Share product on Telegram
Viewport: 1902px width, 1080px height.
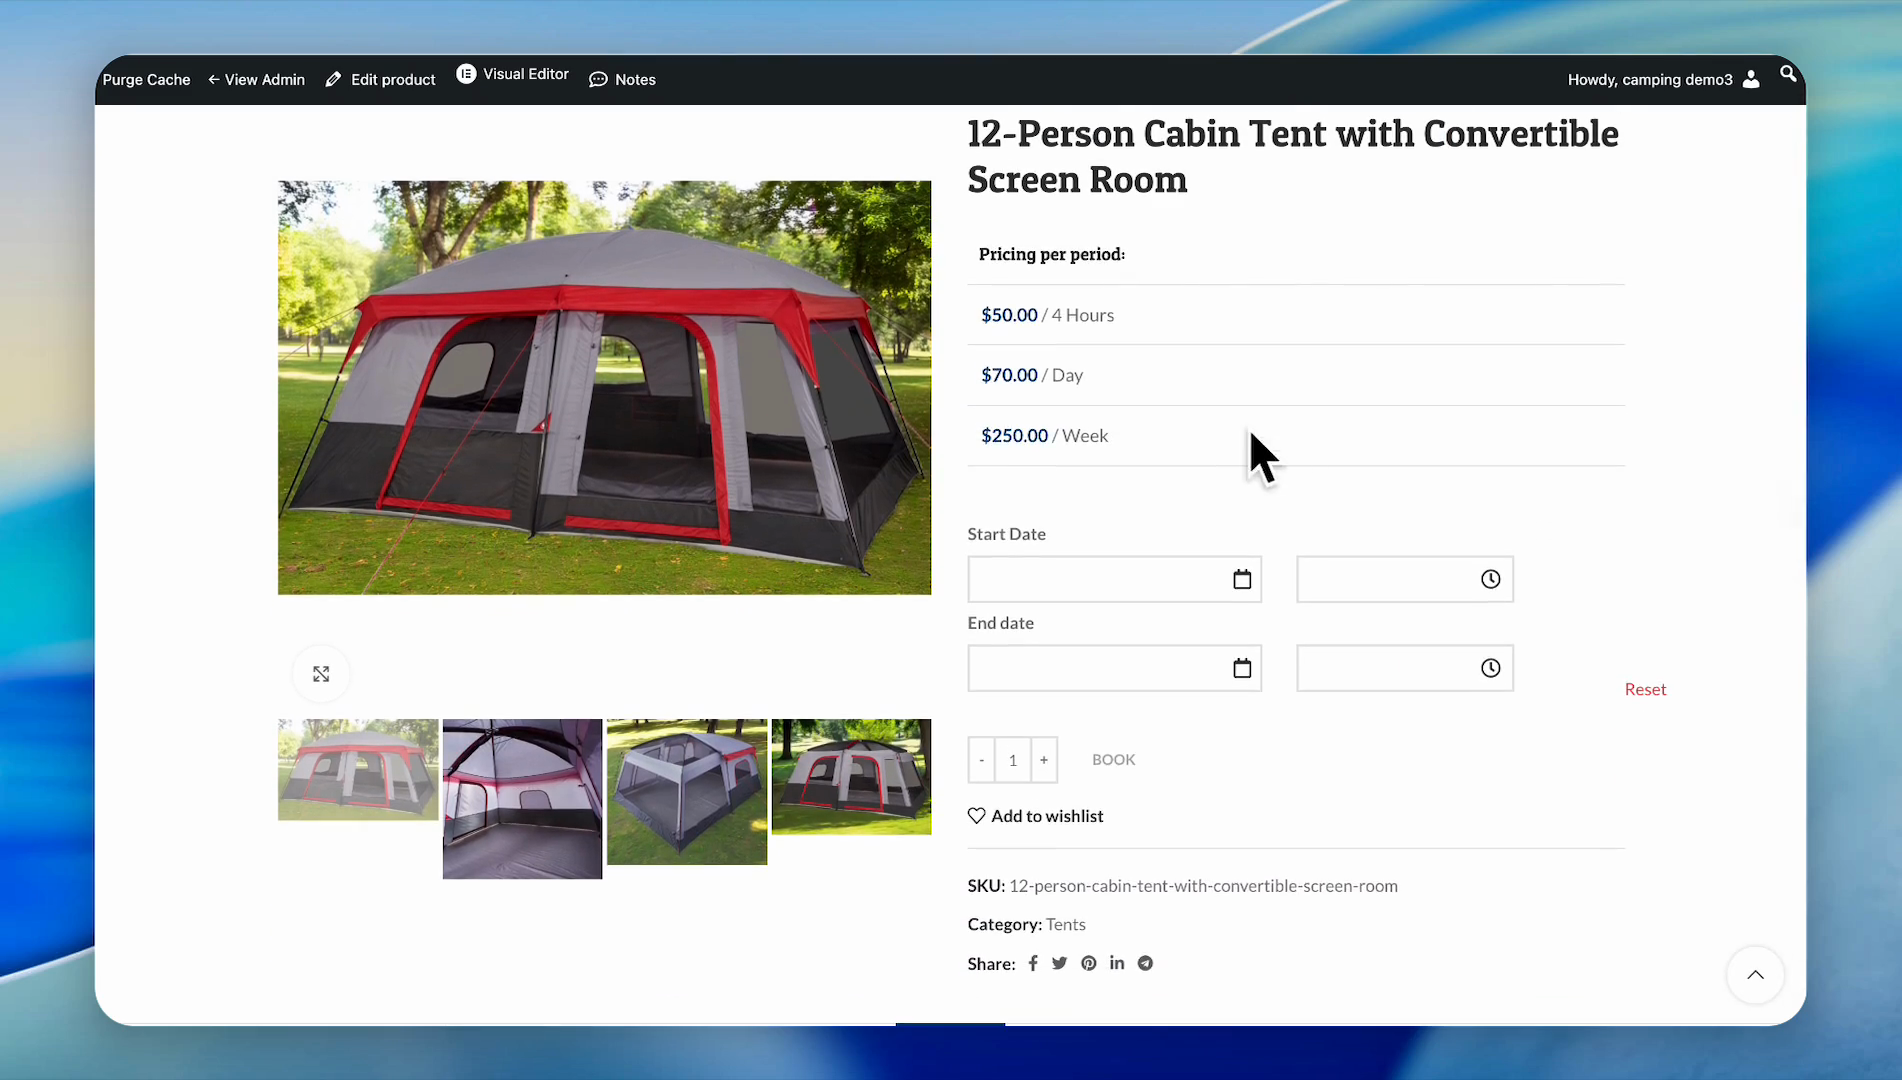click(1145, 964)
